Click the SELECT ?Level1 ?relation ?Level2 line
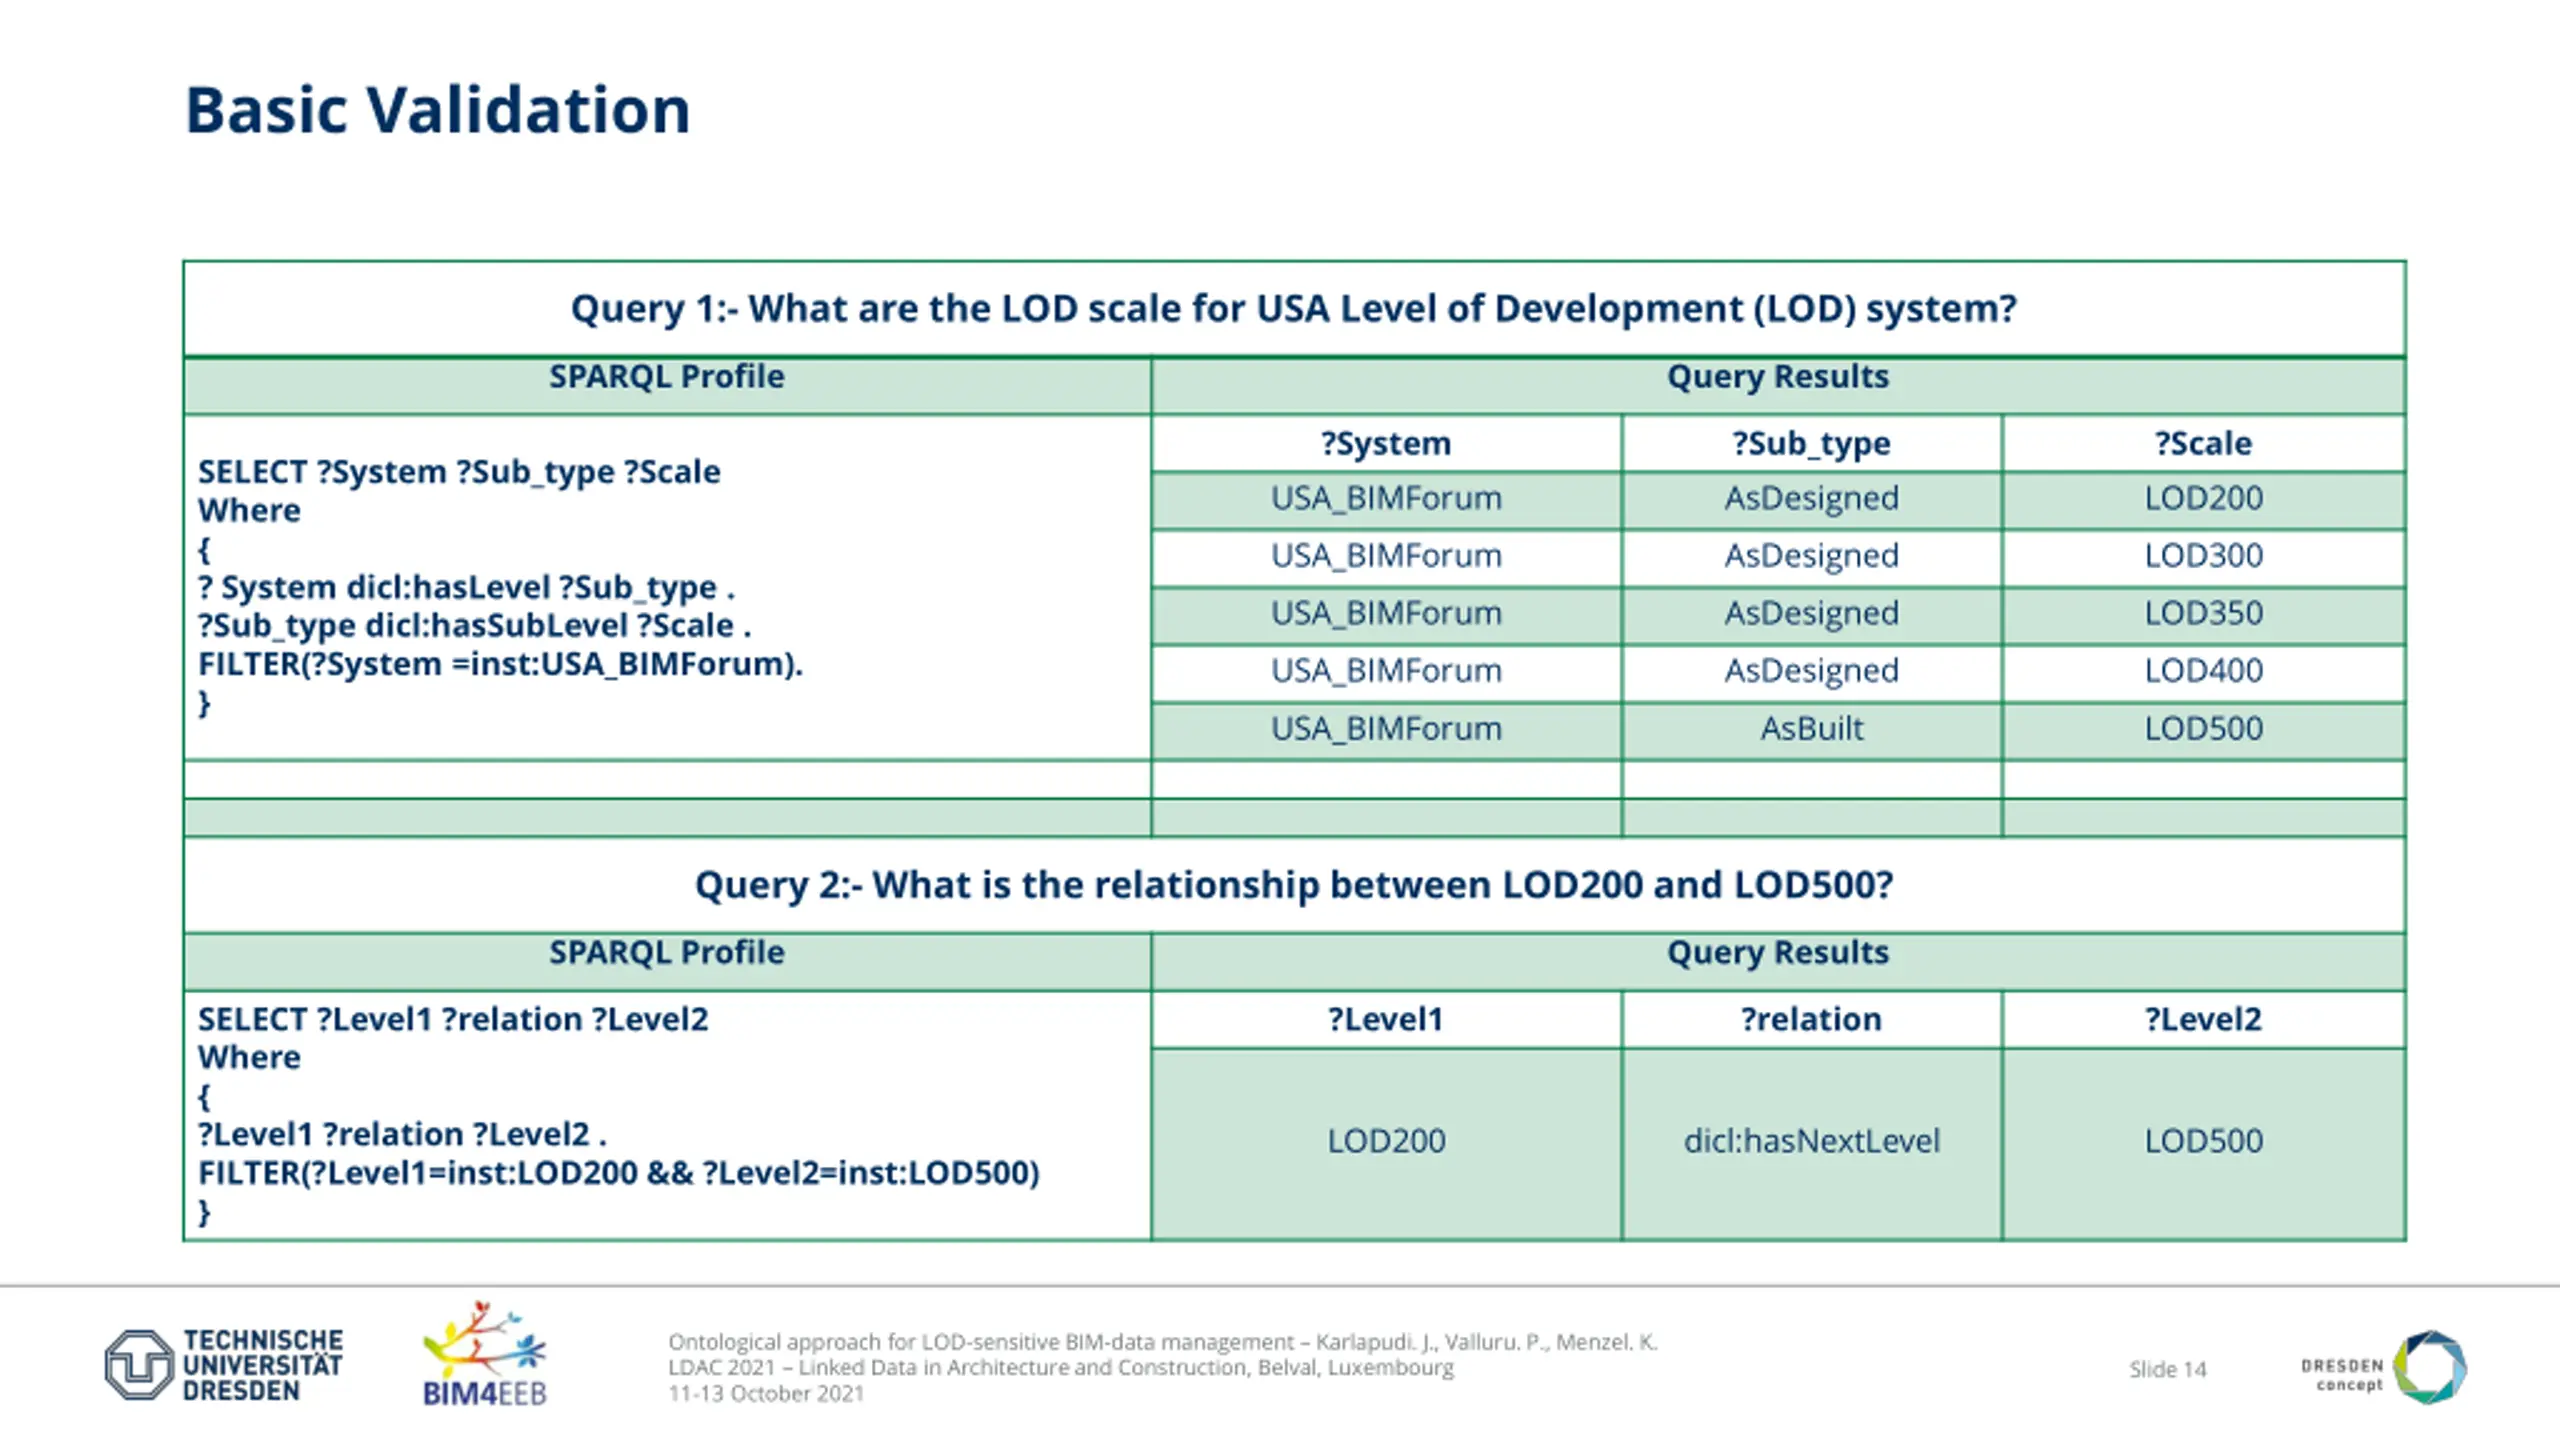The image size is (2560, 1440). [x=453, y=1019]
